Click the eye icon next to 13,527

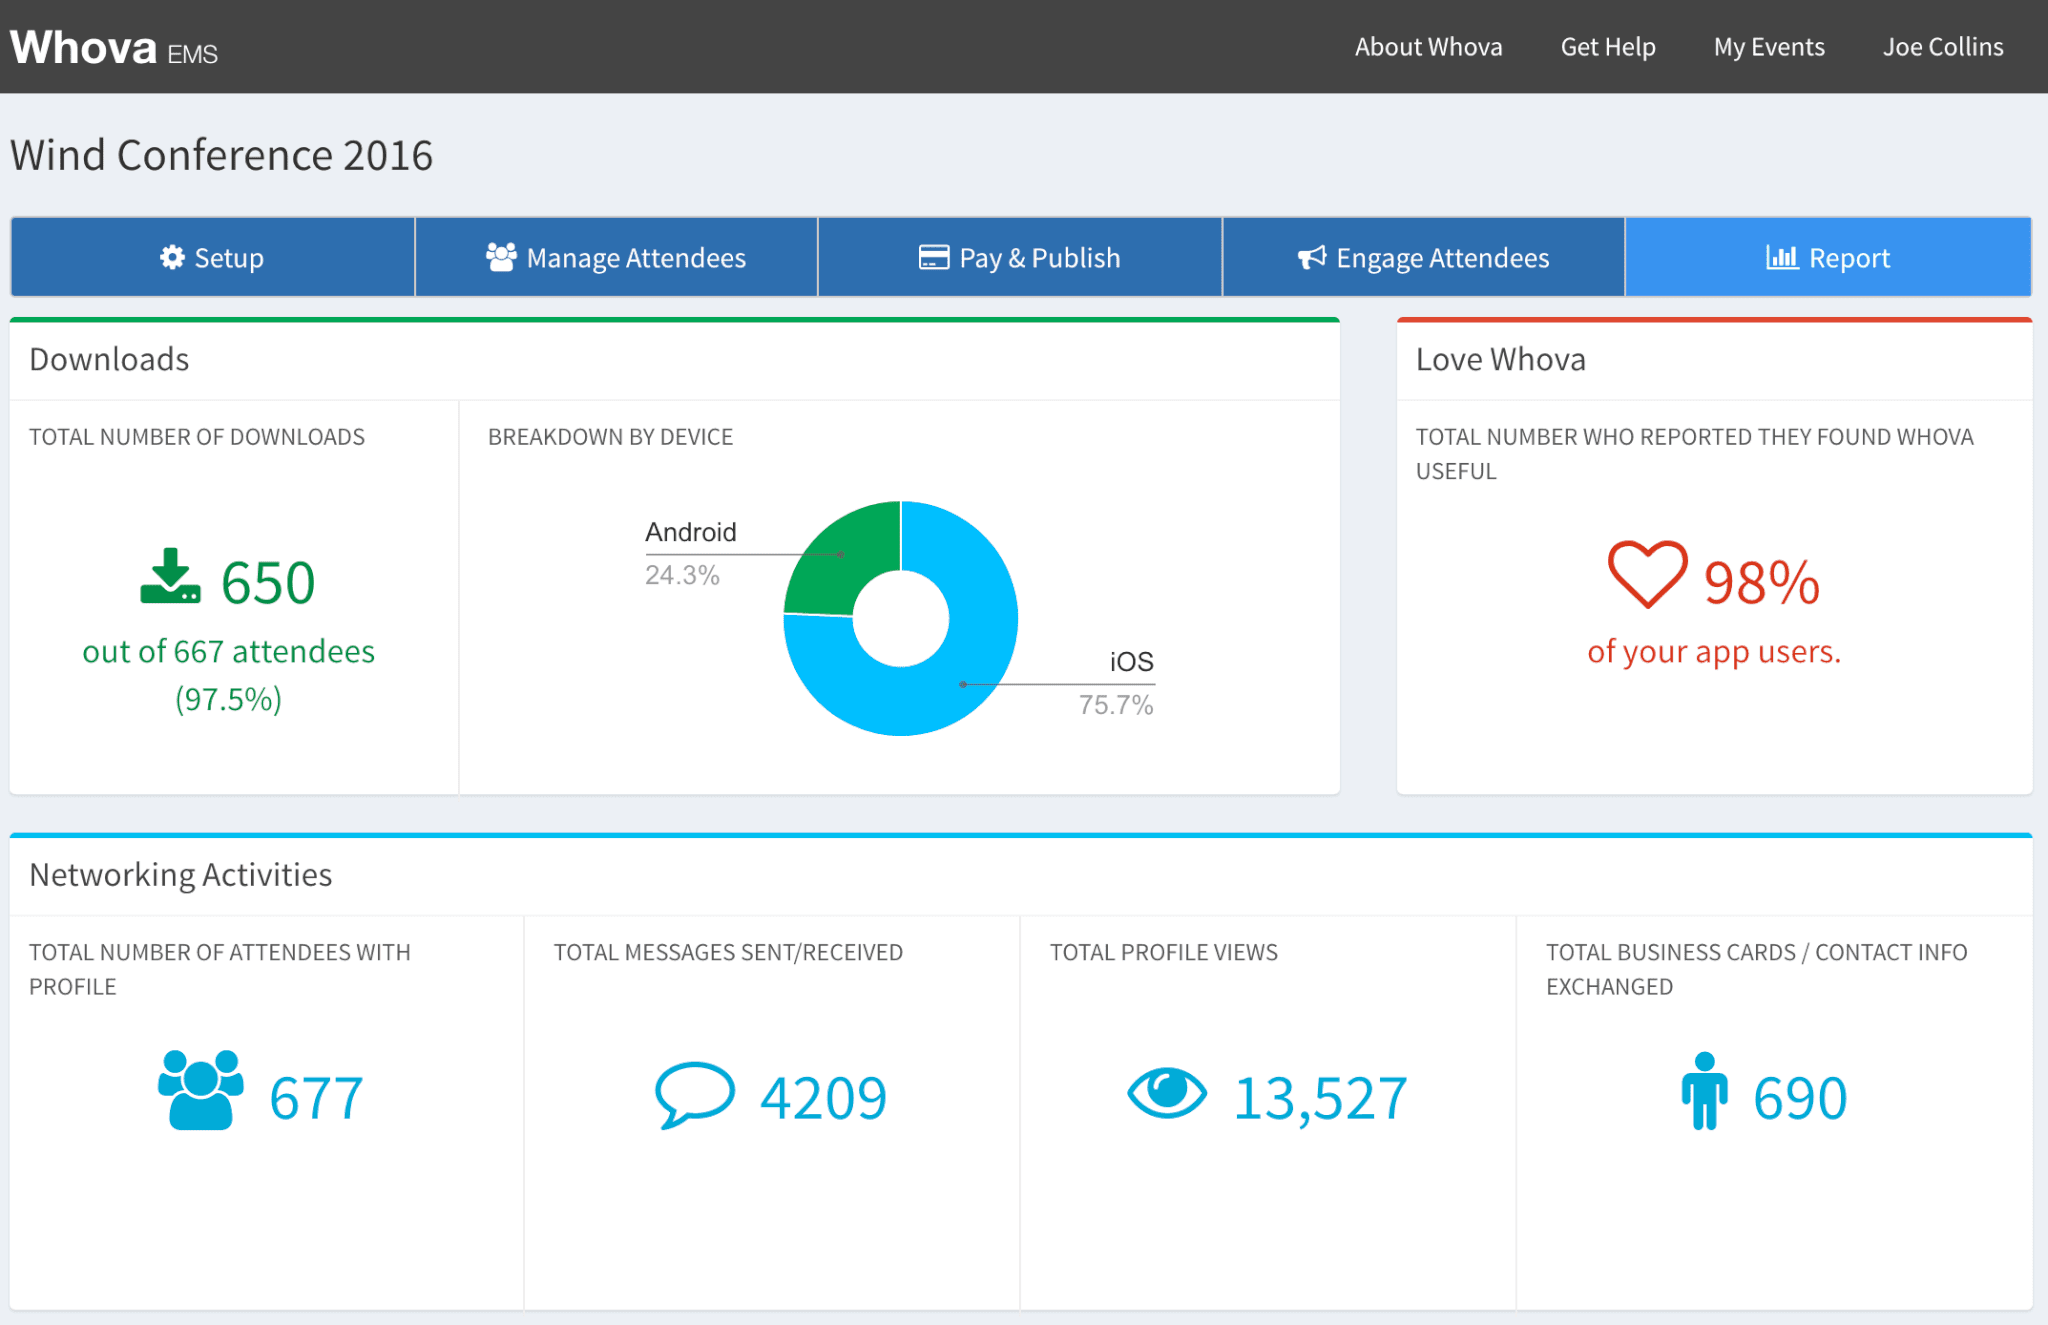(x=1169, y=1093)
